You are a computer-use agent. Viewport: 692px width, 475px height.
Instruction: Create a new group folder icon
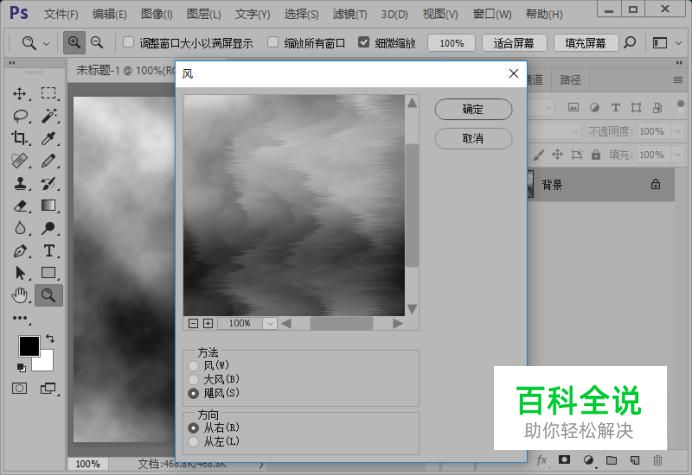(611, 460)
